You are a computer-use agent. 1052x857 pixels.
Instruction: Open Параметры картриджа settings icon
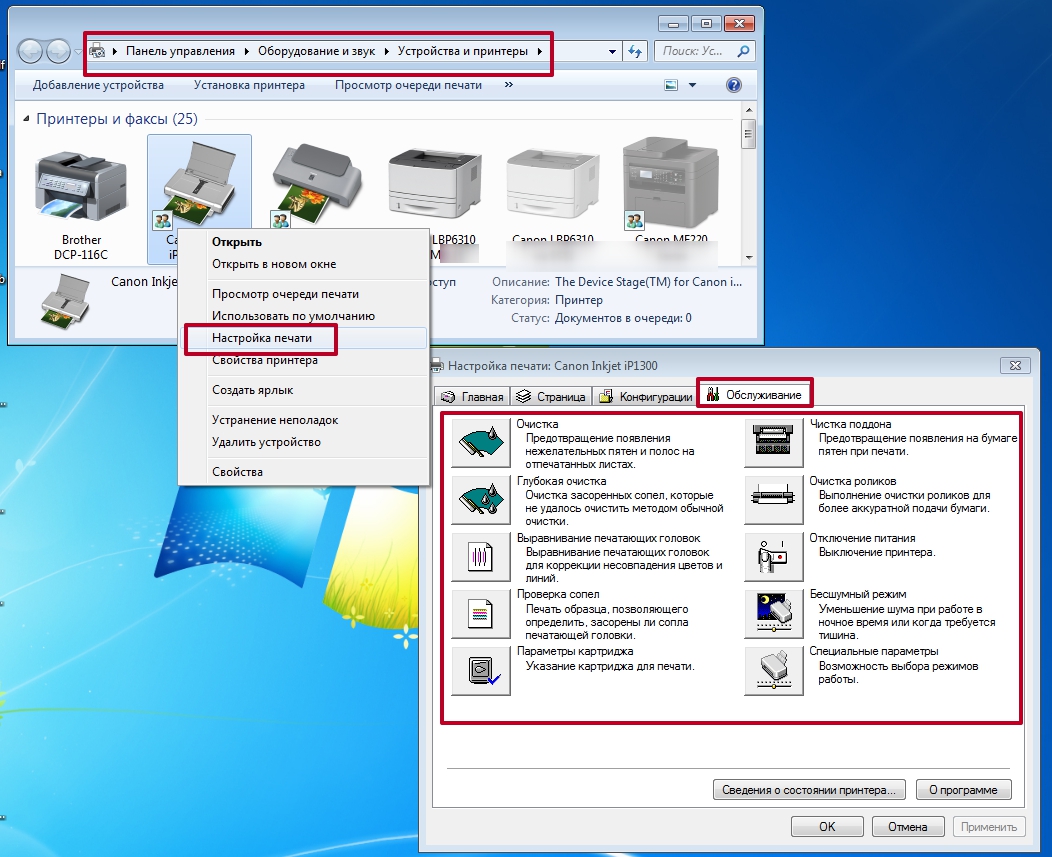[x=481, y=671]
